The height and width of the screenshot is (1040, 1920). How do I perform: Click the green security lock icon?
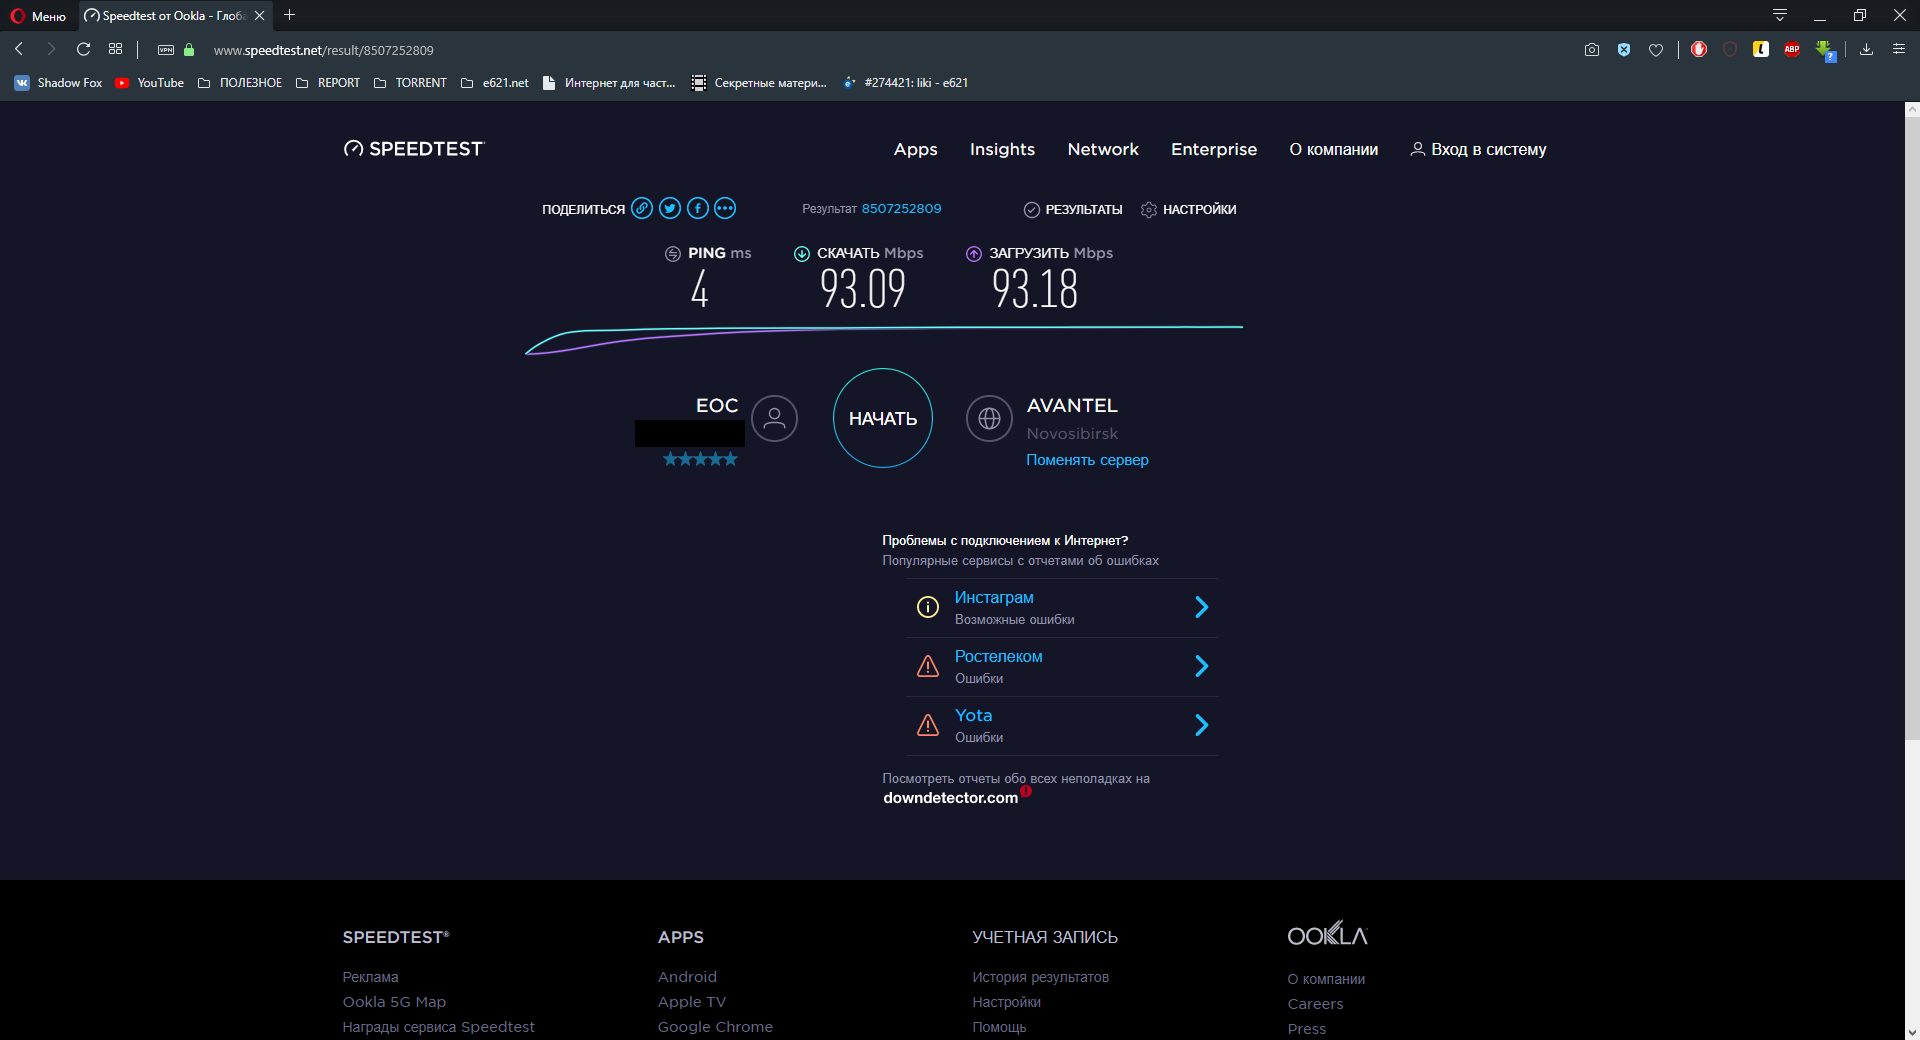(x=189, y=50)
